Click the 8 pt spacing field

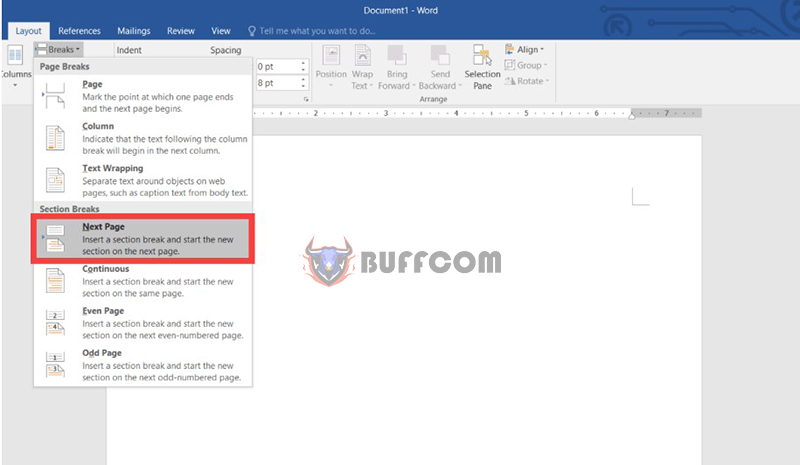point(278,83)
